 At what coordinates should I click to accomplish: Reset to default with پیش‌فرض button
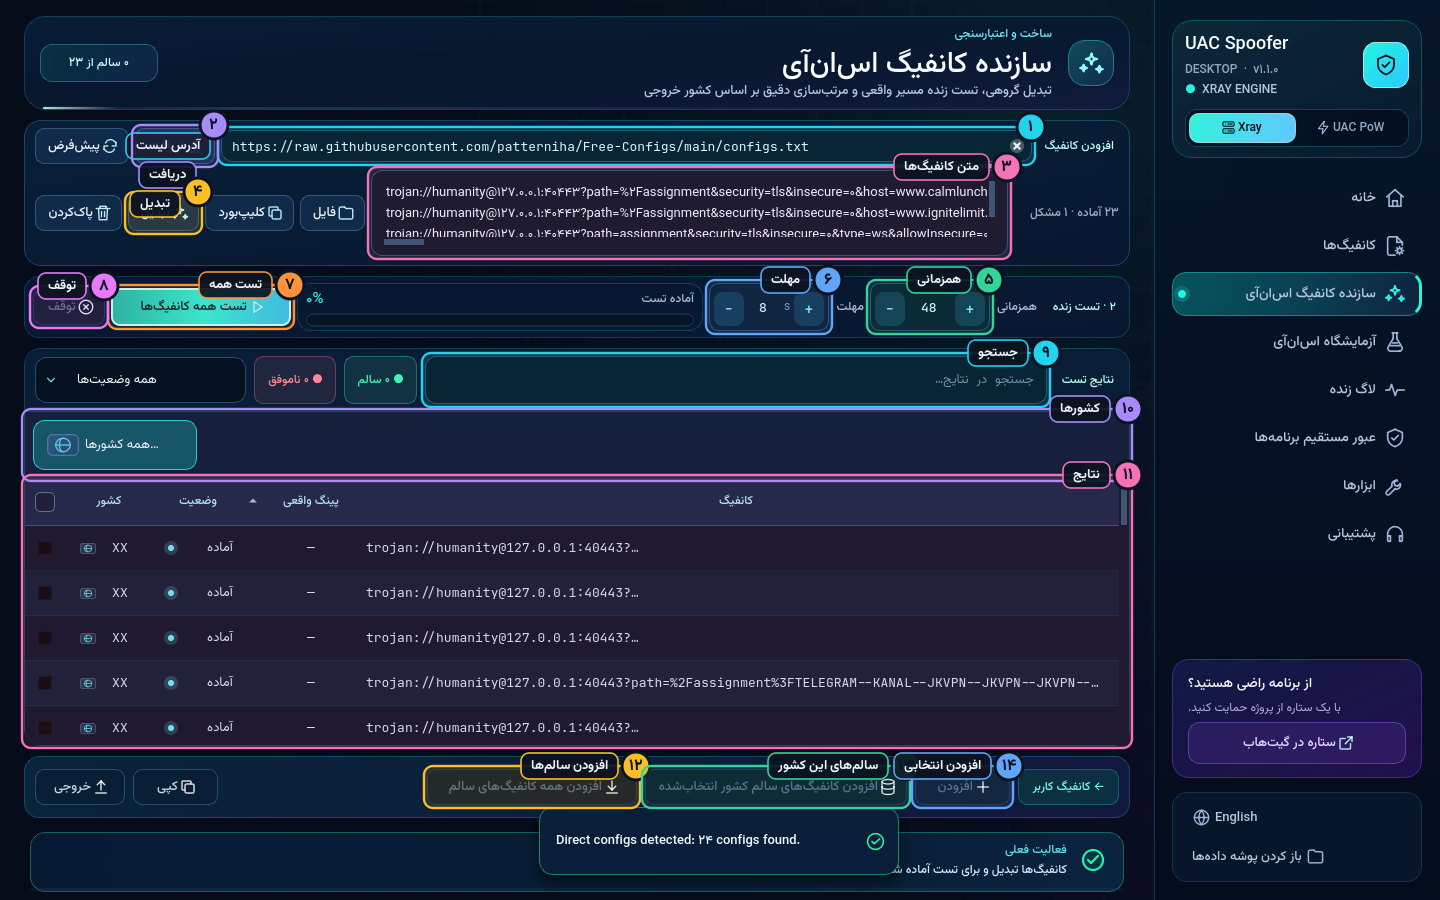[x=82, y=146]
